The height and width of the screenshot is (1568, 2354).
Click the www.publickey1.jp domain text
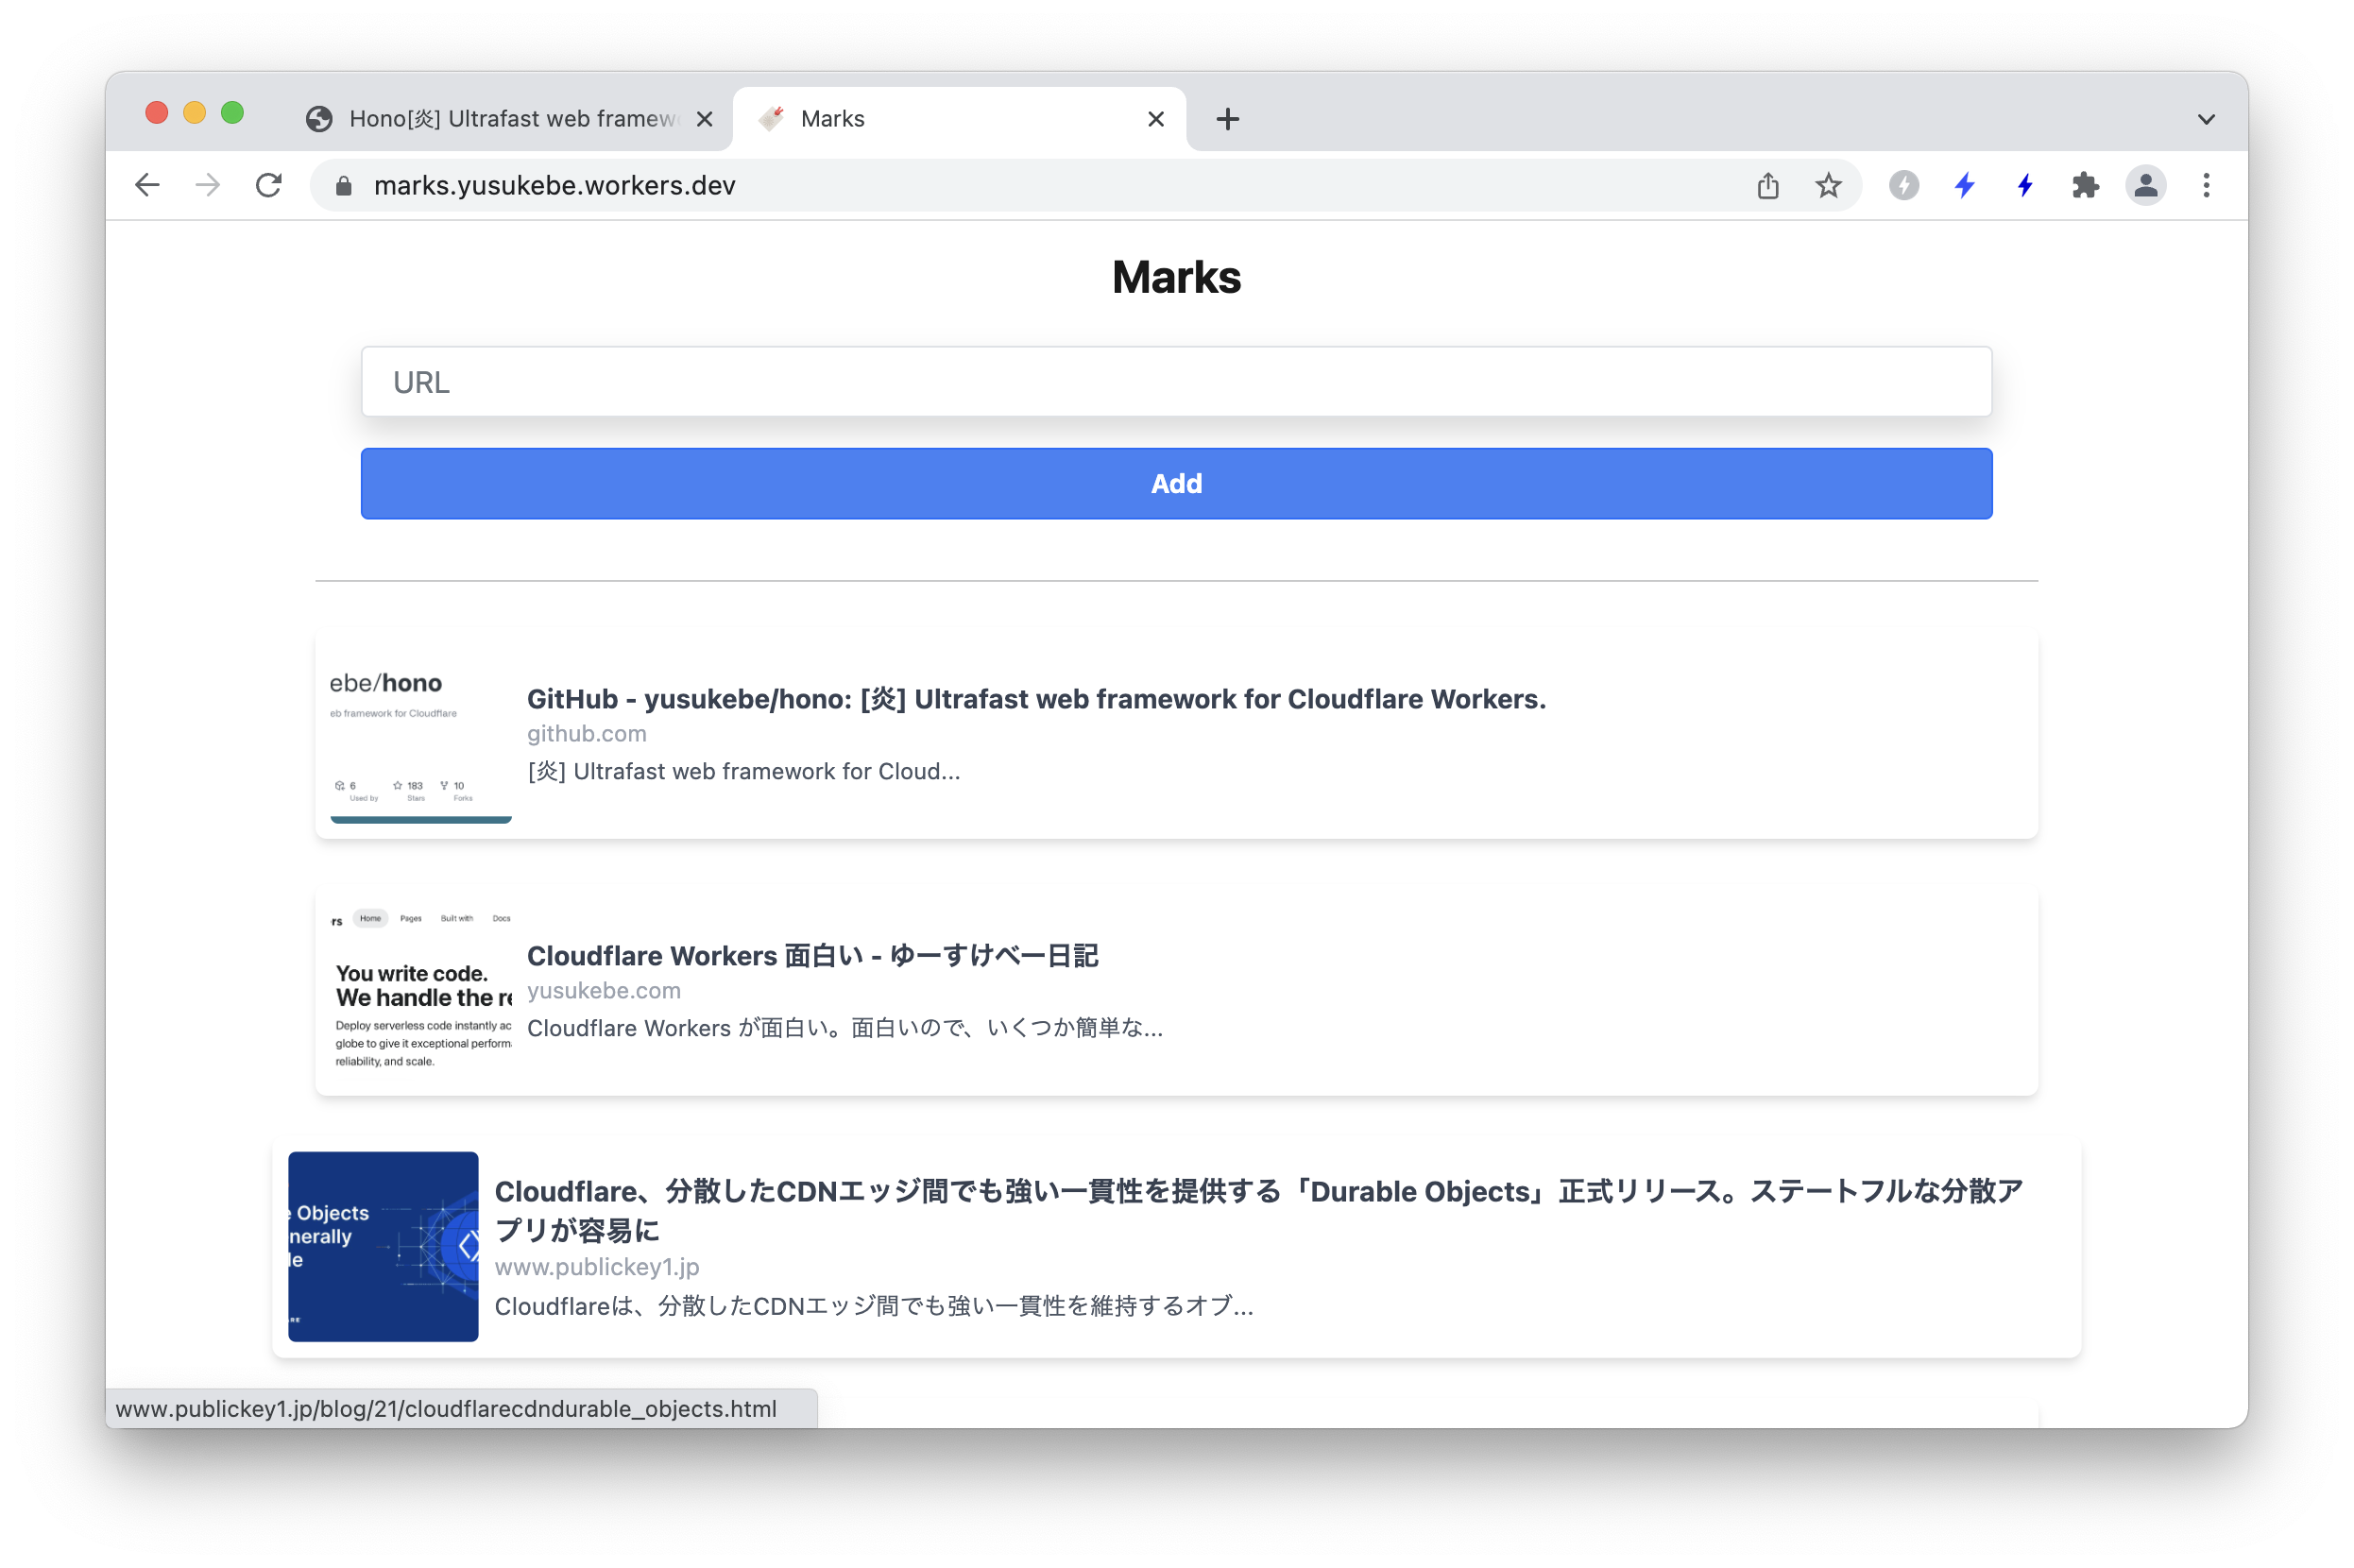[x=597, y=1267]
